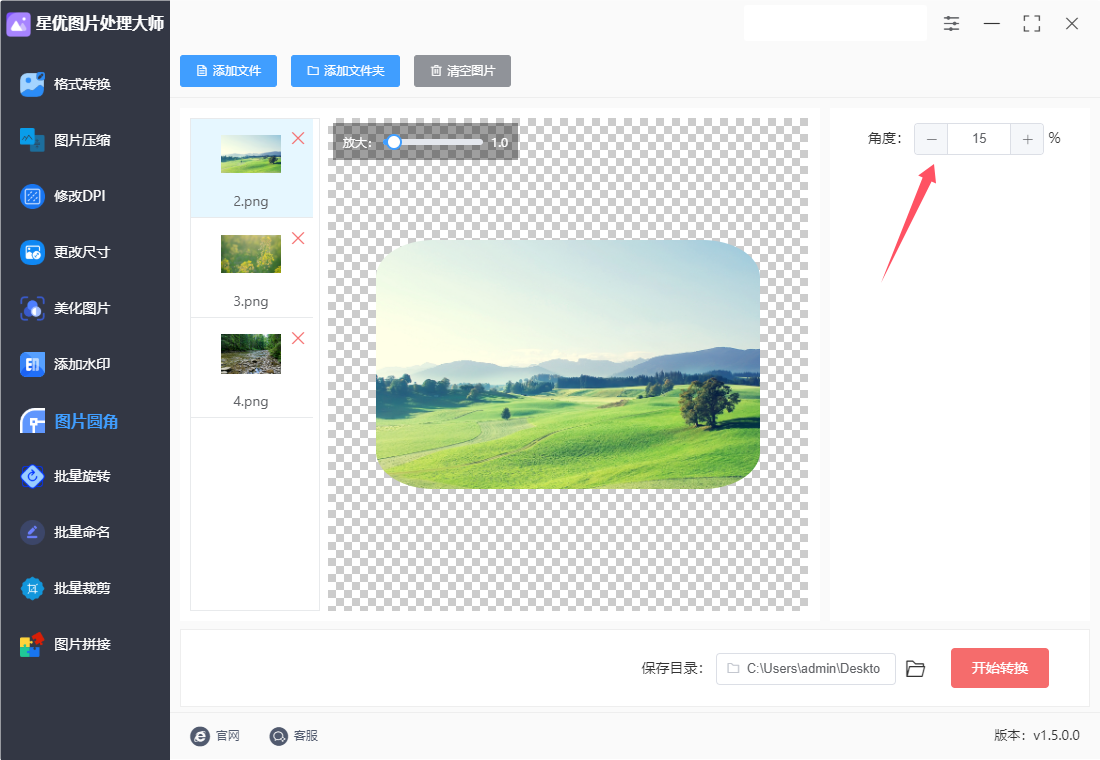Screen dimensions: 1100x760
Task: Click the 开始转换 start conversion button
Action: coord(1000,668)
